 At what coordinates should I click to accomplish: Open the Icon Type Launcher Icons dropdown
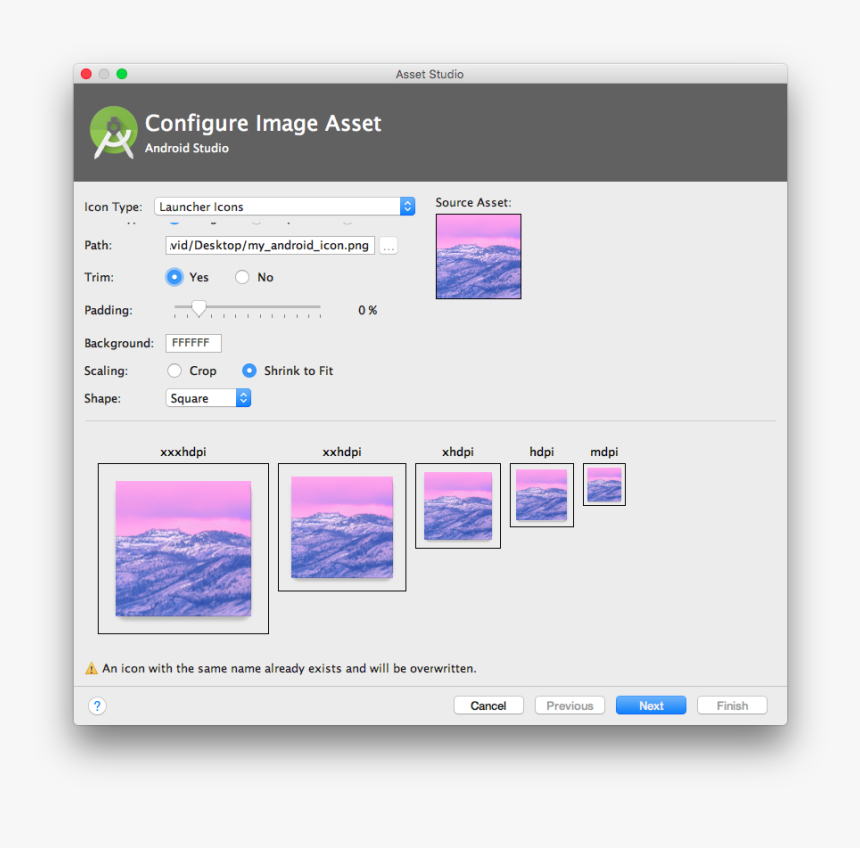pyautogui.click(x=285, y=207)
